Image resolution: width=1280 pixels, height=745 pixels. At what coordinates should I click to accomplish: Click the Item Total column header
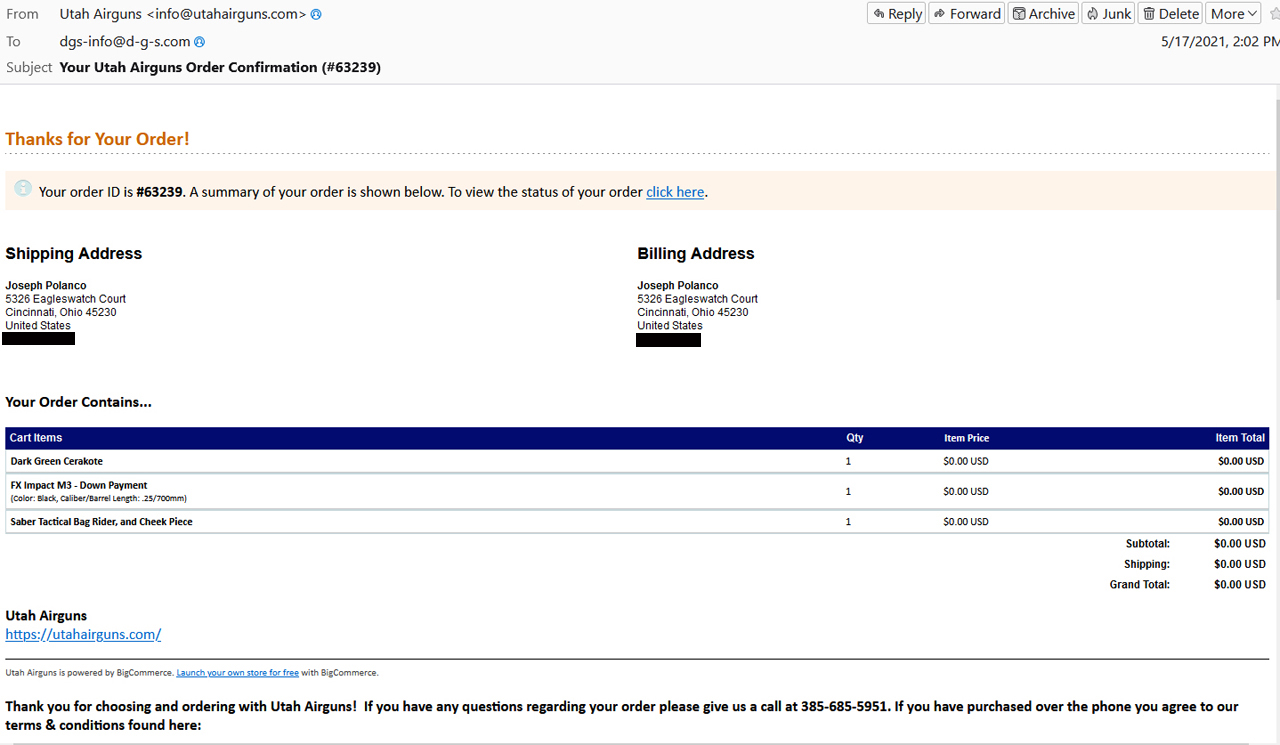click(x=1240, y=438)
